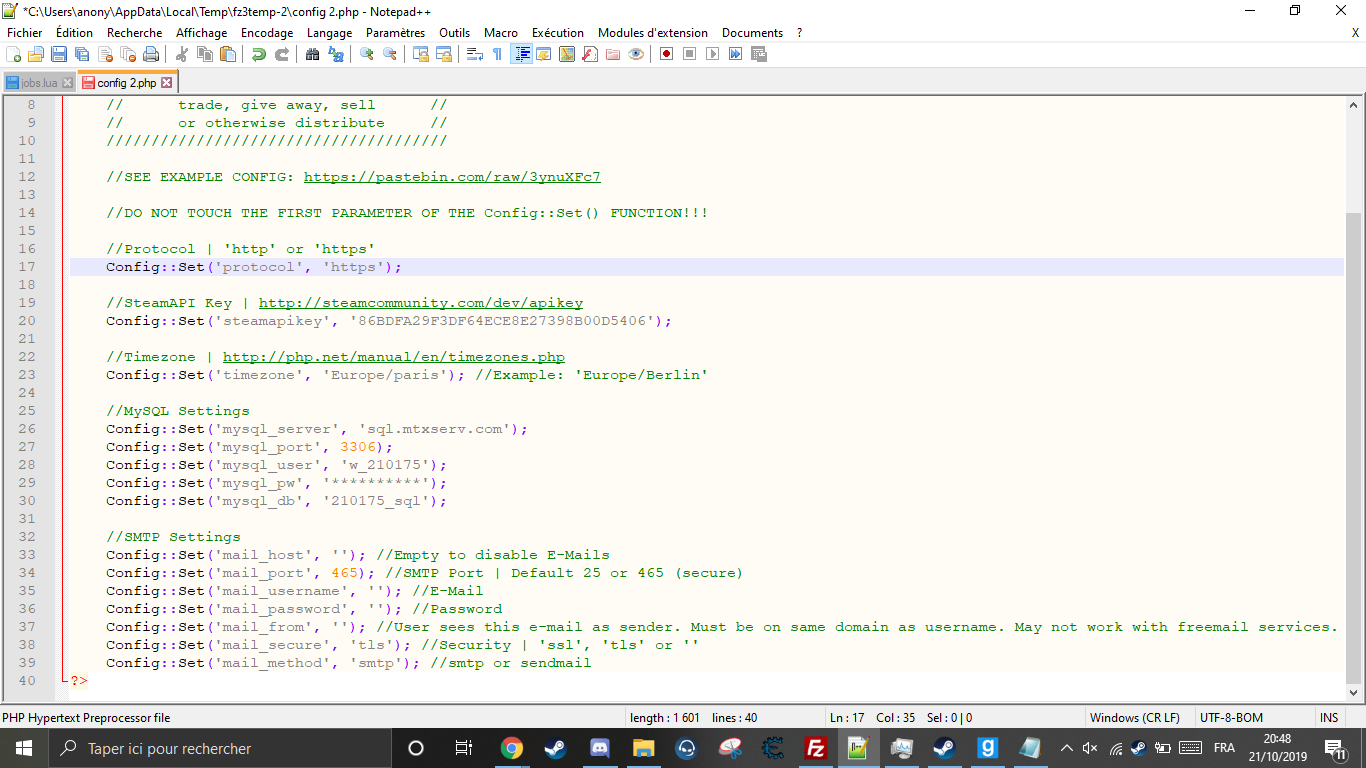Close the config 2.php tab
Image resolution: width=1366 pixels, height=768 pixels.
(x=167, y=83)
